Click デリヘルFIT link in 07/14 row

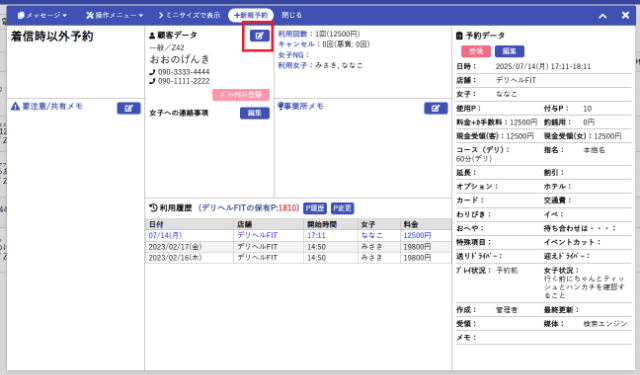click(257, 235)
